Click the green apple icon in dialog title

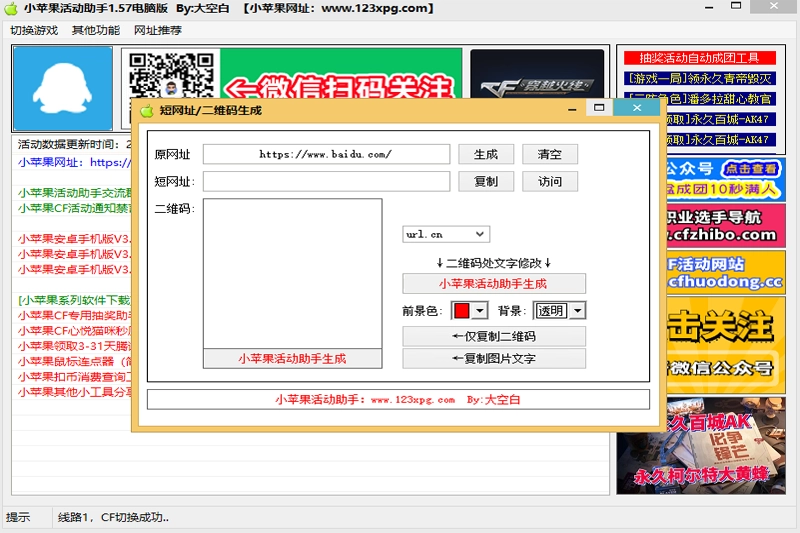[x=146, y=110]
